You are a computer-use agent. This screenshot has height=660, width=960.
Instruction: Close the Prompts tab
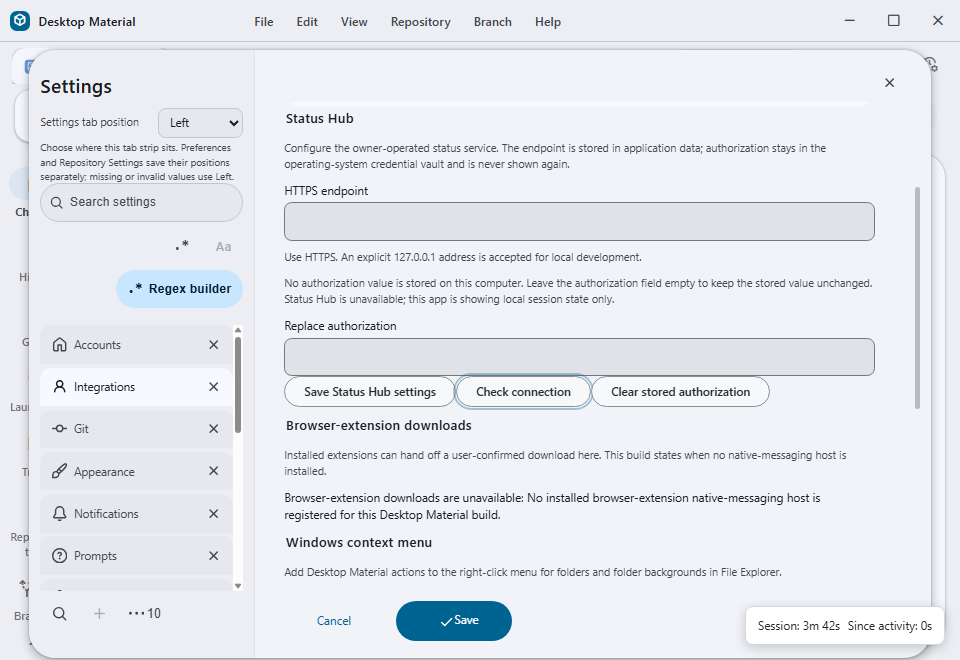click(214, 556)
